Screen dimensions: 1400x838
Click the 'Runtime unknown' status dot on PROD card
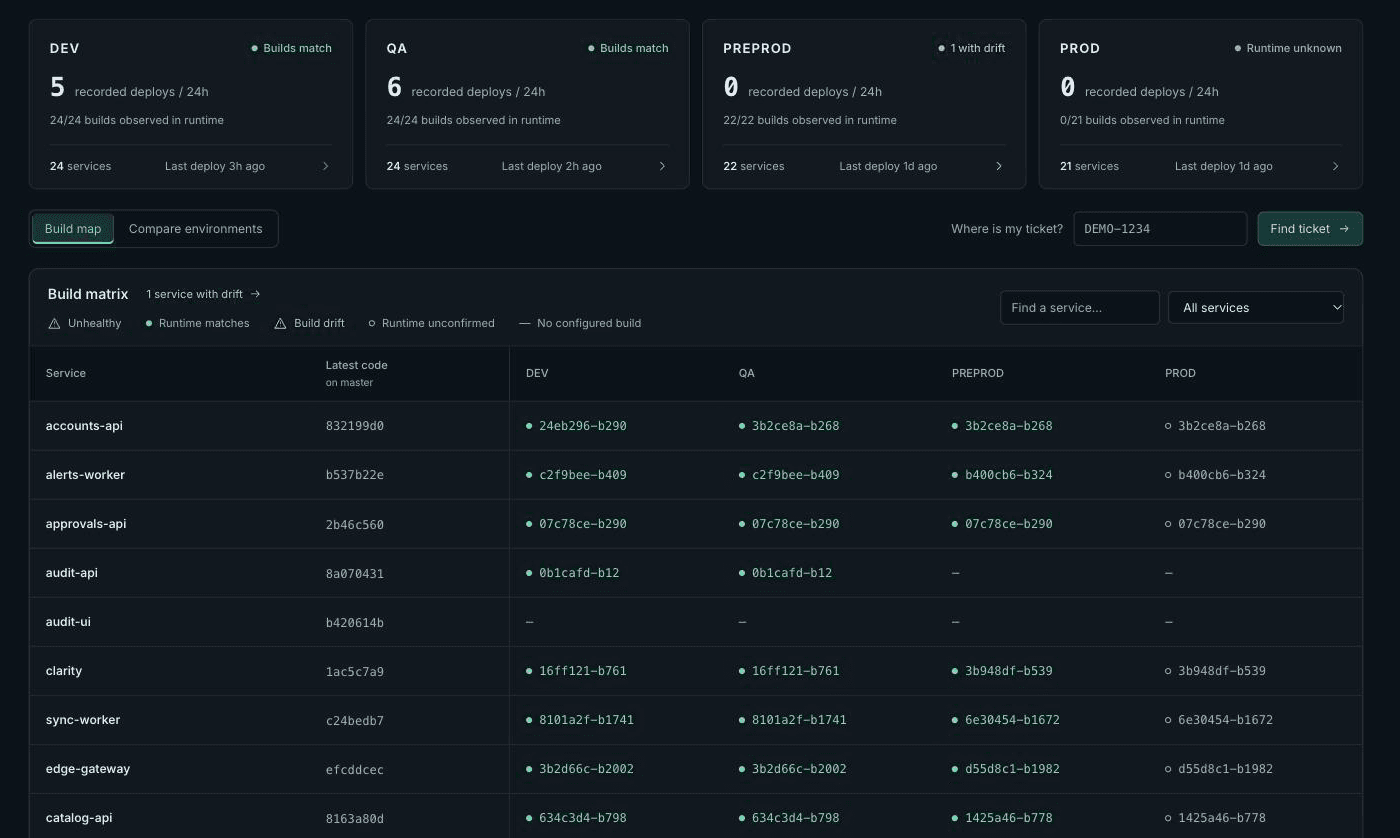(1237, 48)
